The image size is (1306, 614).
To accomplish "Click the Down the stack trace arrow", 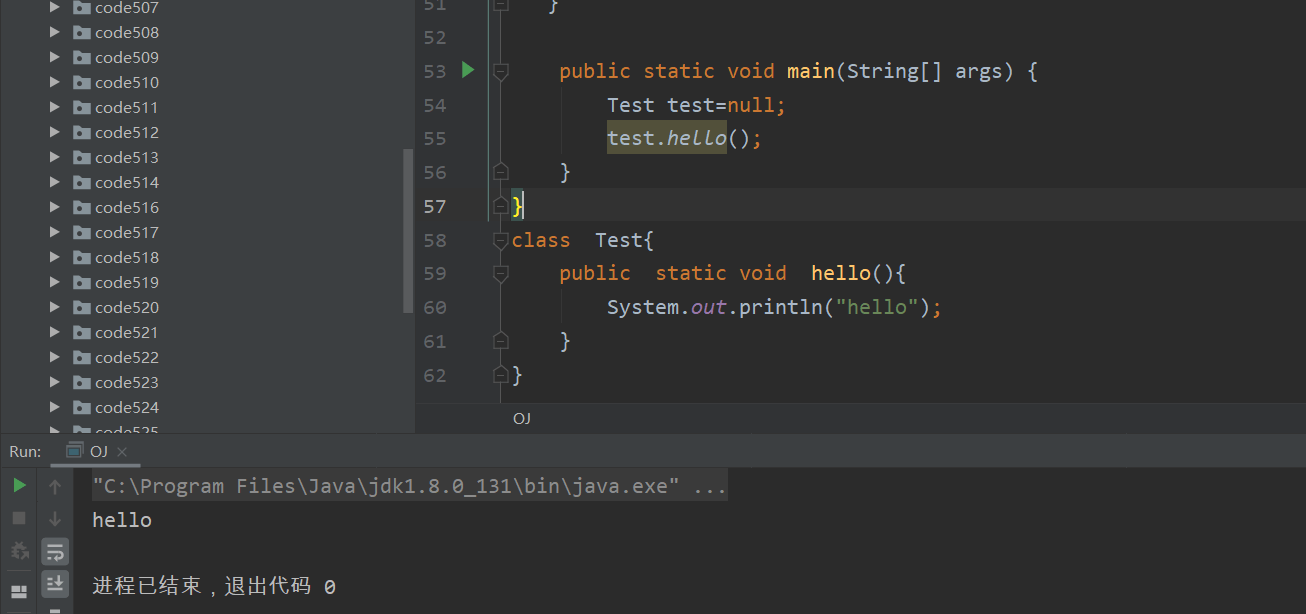I will point(55,518).
